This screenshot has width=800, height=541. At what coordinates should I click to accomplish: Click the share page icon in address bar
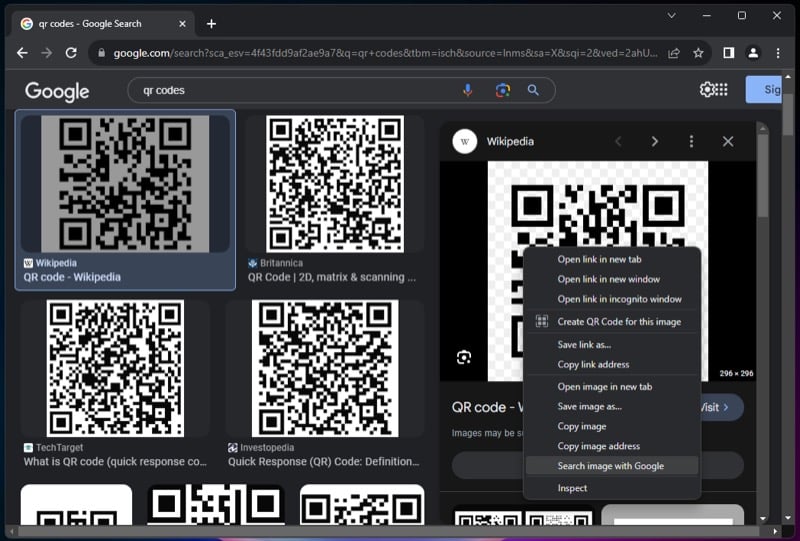(x=674, y=53)
